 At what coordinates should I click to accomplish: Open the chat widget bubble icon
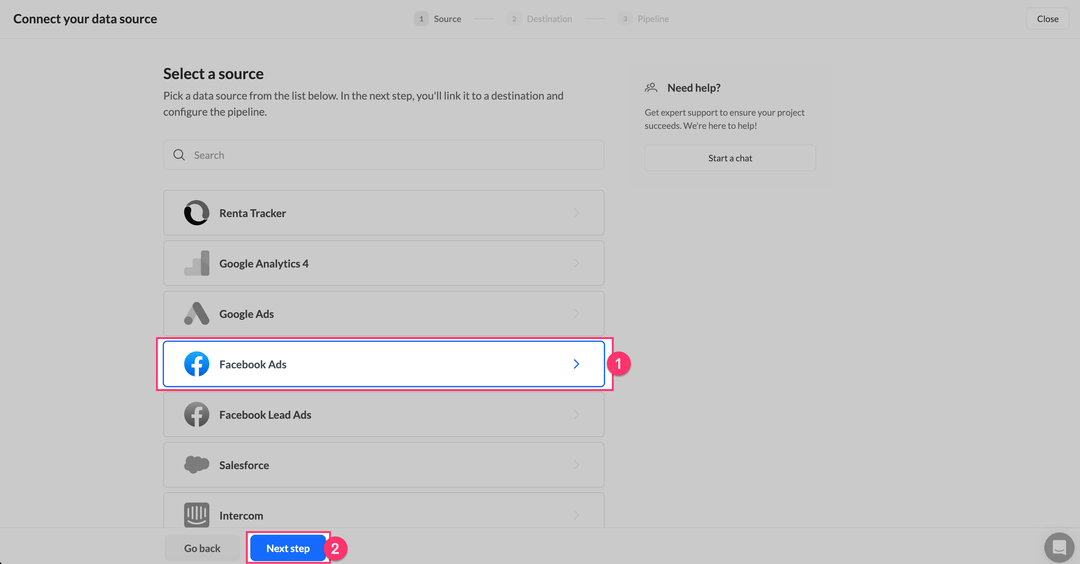click(1058, 547)
